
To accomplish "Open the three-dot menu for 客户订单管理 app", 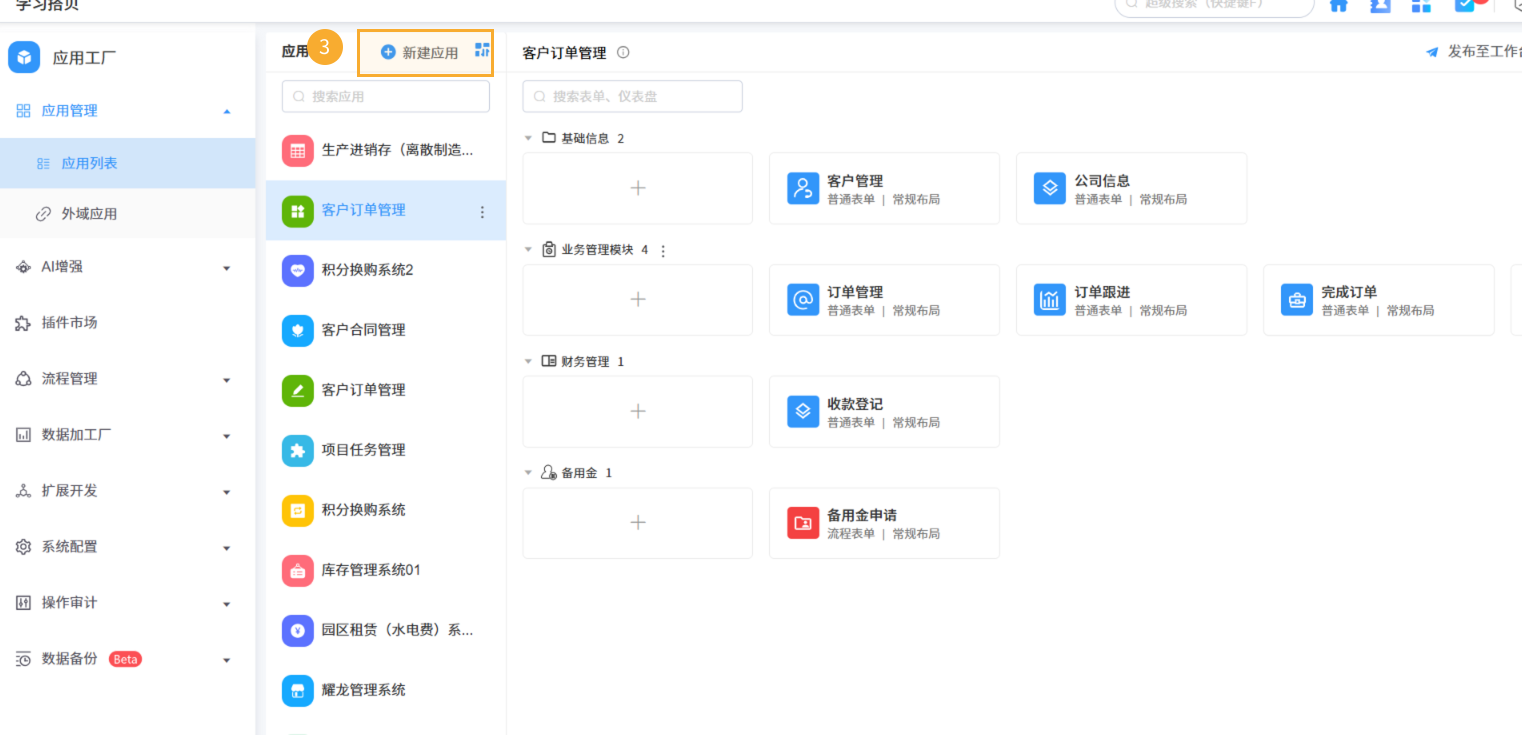I will (482, 212).
